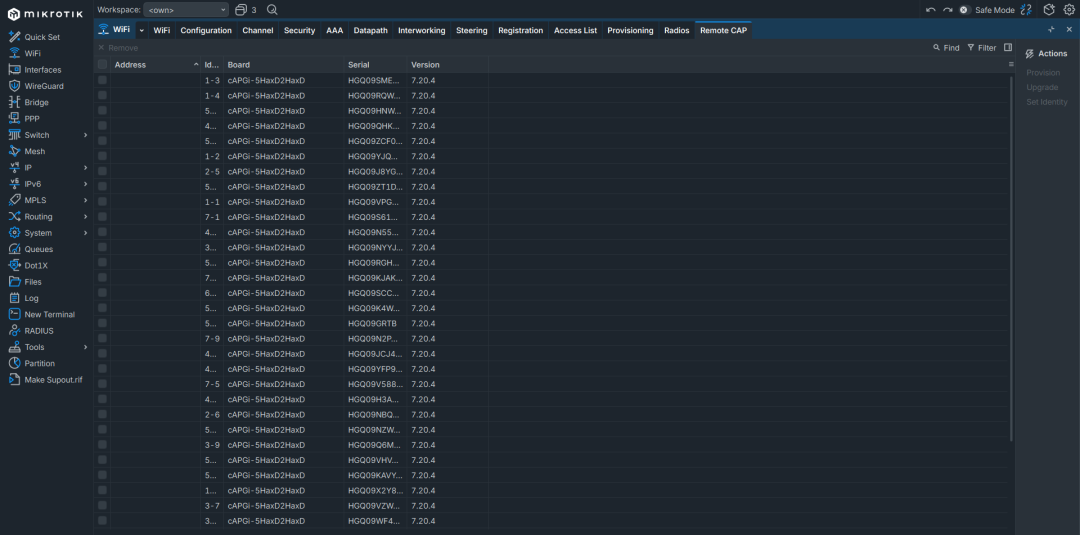Select the checkbox for serial HGQ09GRTB
1080x535 pixels.
tap(102, 323)
